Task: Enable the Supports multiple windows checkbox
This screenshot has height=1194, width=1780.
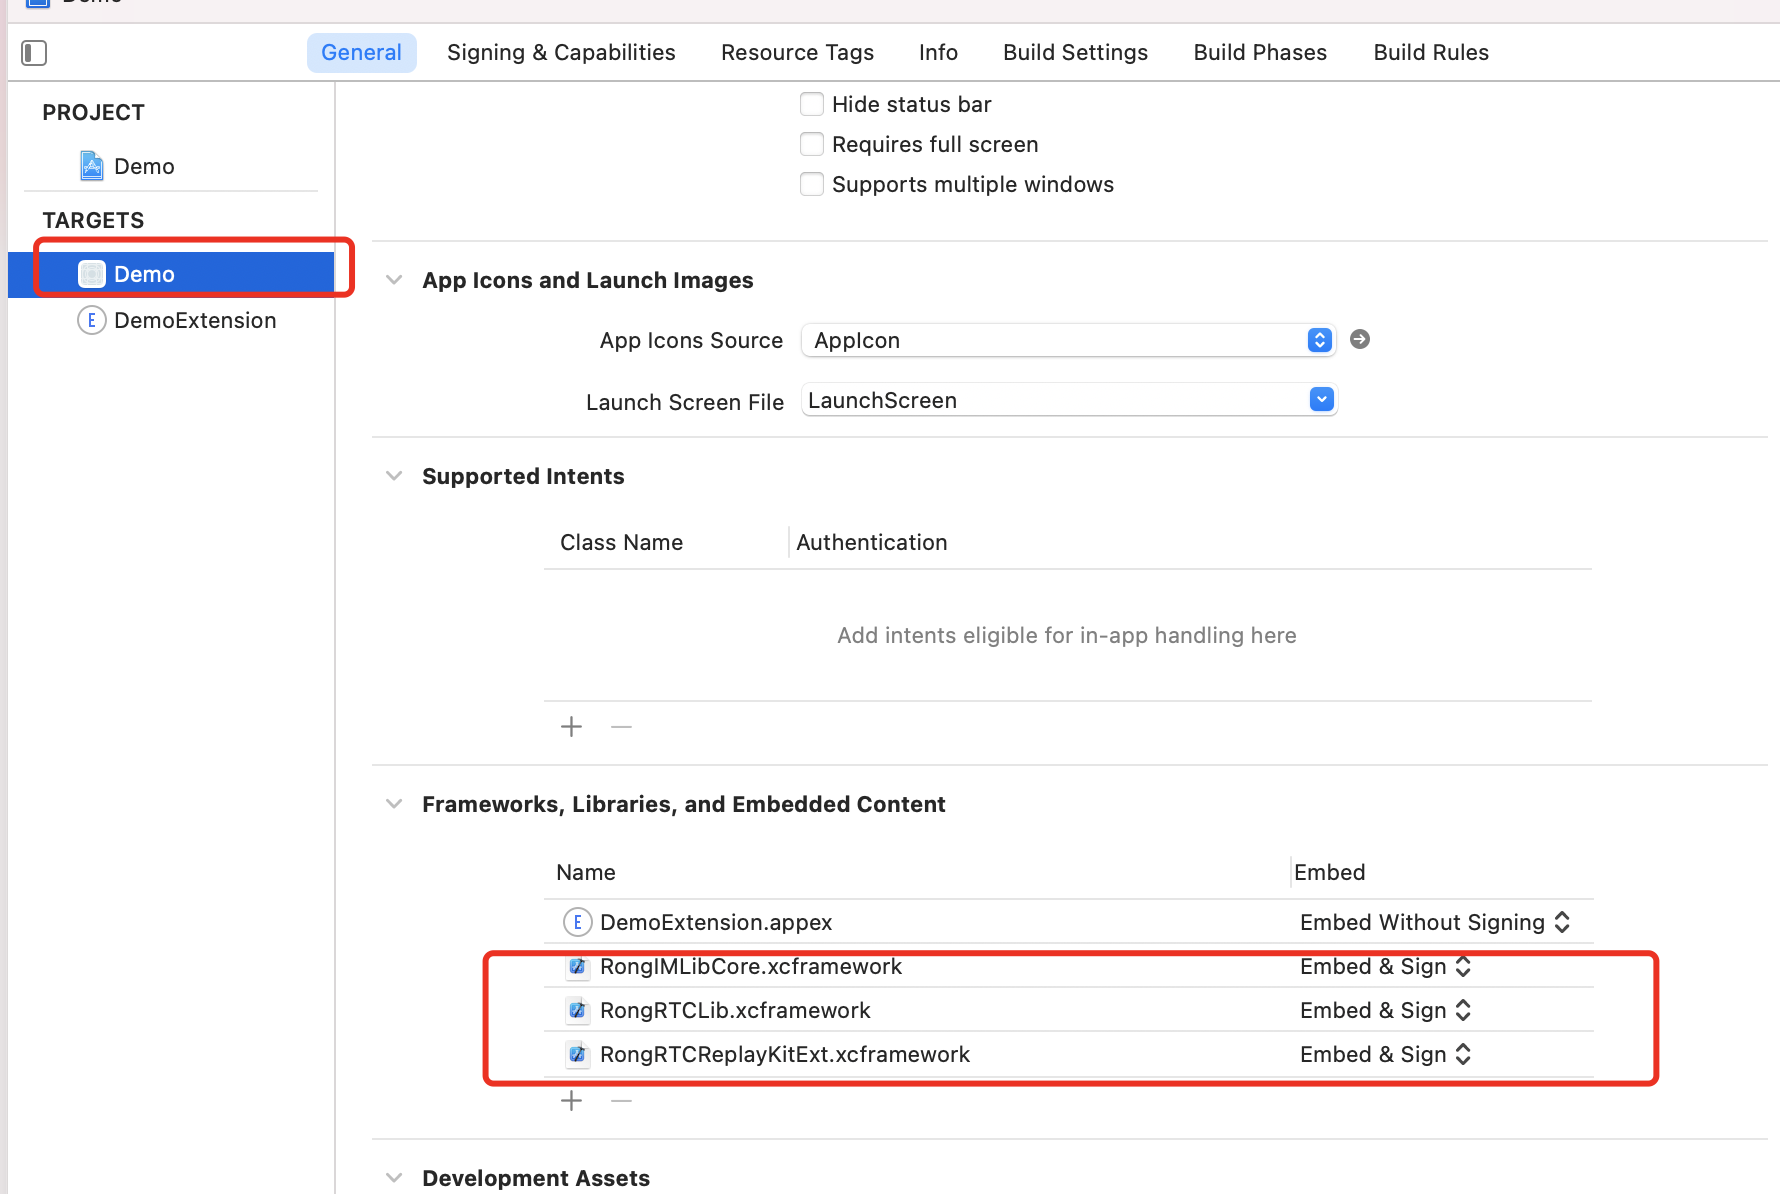Action: 812,184
